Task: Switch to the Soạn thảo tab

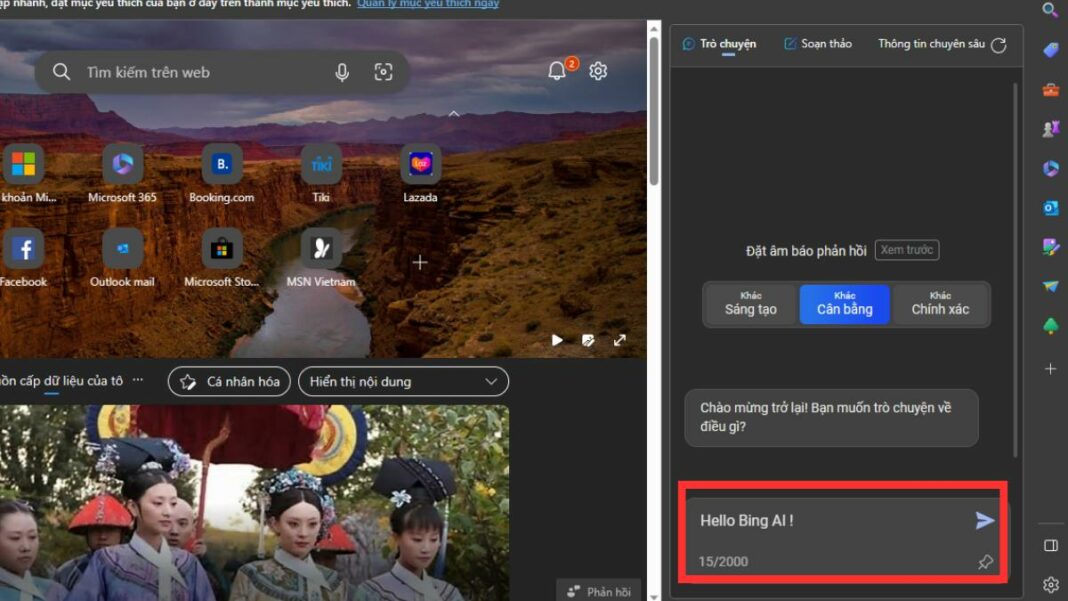Action: [x=817, y=43]
